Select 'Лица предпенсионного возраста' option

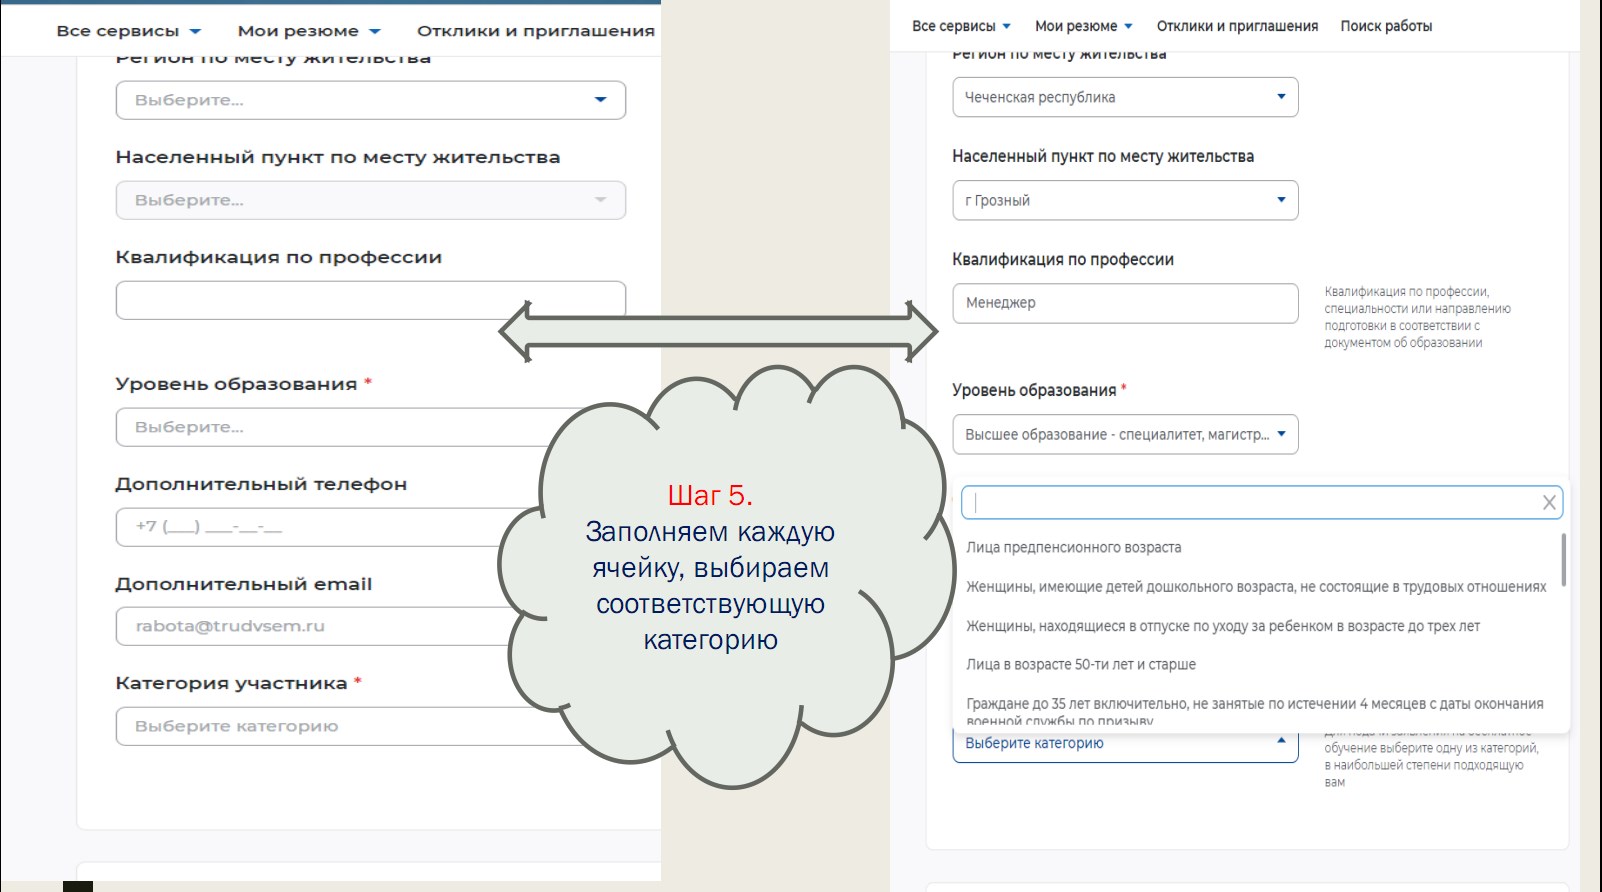(1073, 548)
